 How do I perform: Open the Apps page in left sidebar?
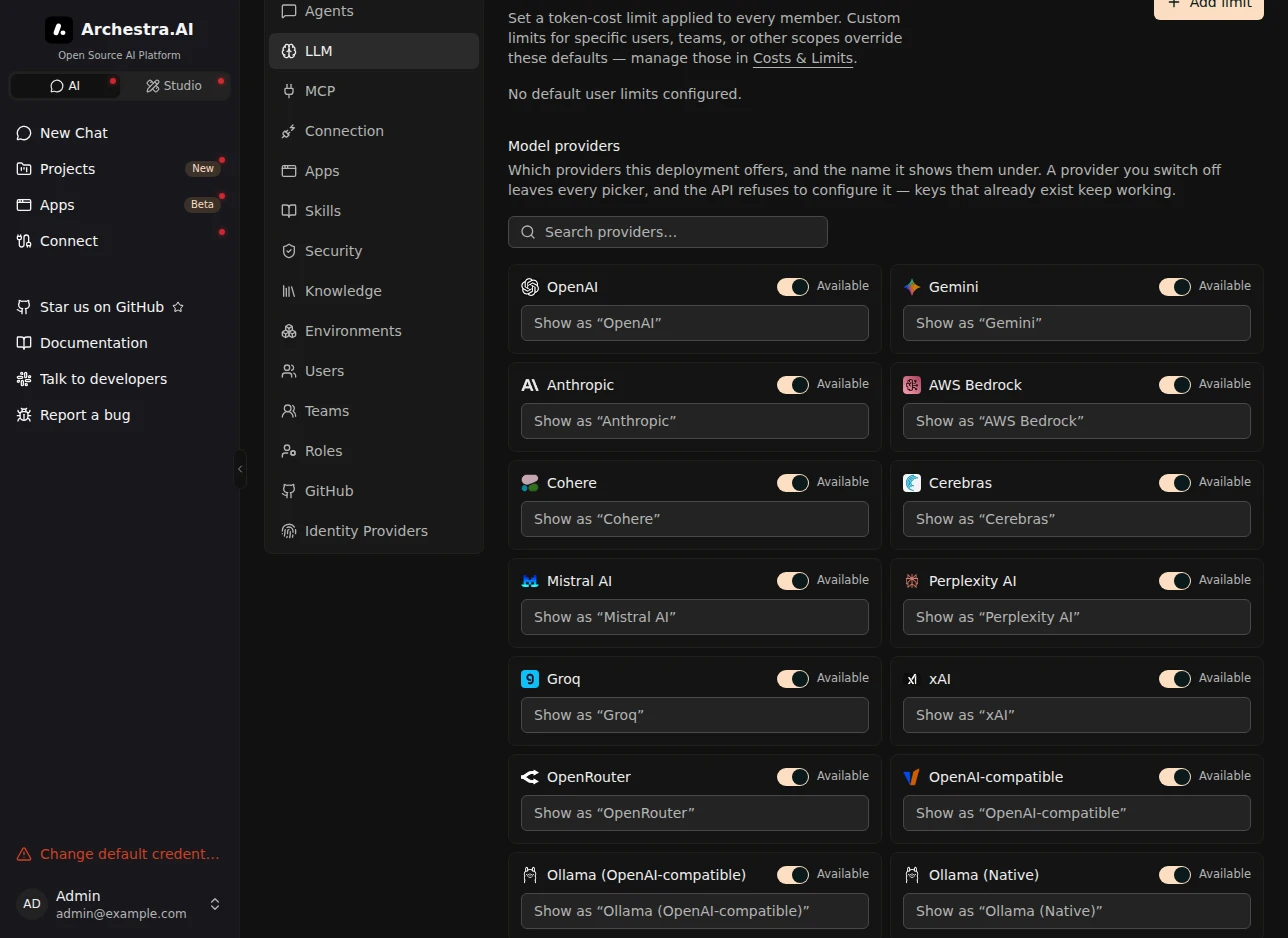(120, 205)
